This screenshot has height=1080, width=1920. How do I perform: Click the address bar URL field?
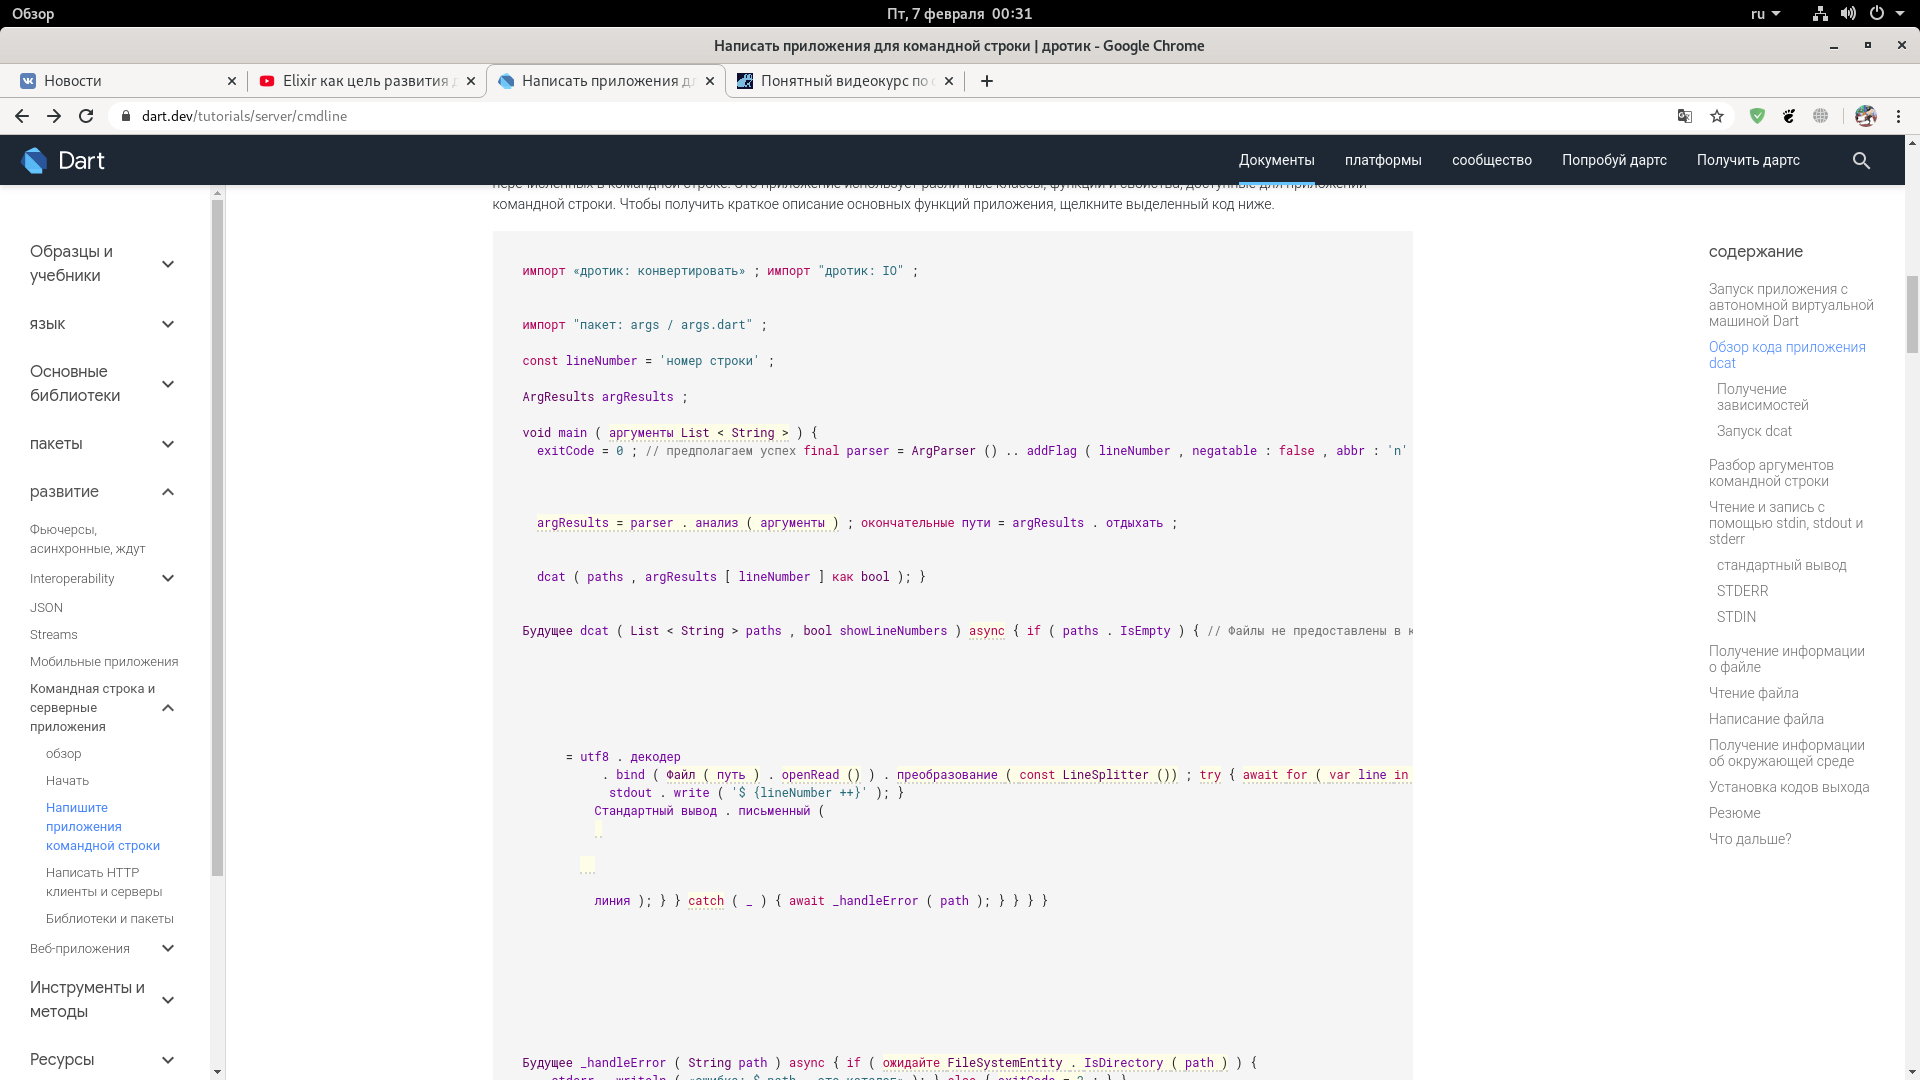[900, 116]
